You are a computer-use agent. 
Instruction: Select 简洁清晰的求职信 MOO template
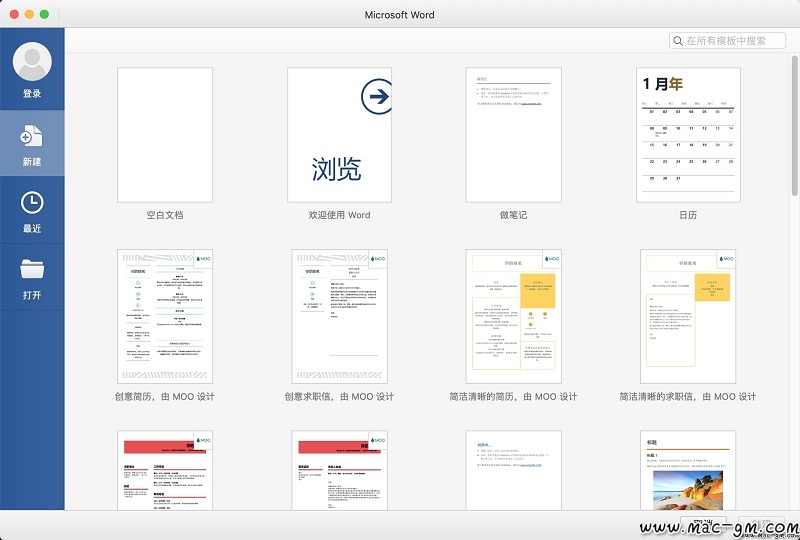tap(688, 316)
